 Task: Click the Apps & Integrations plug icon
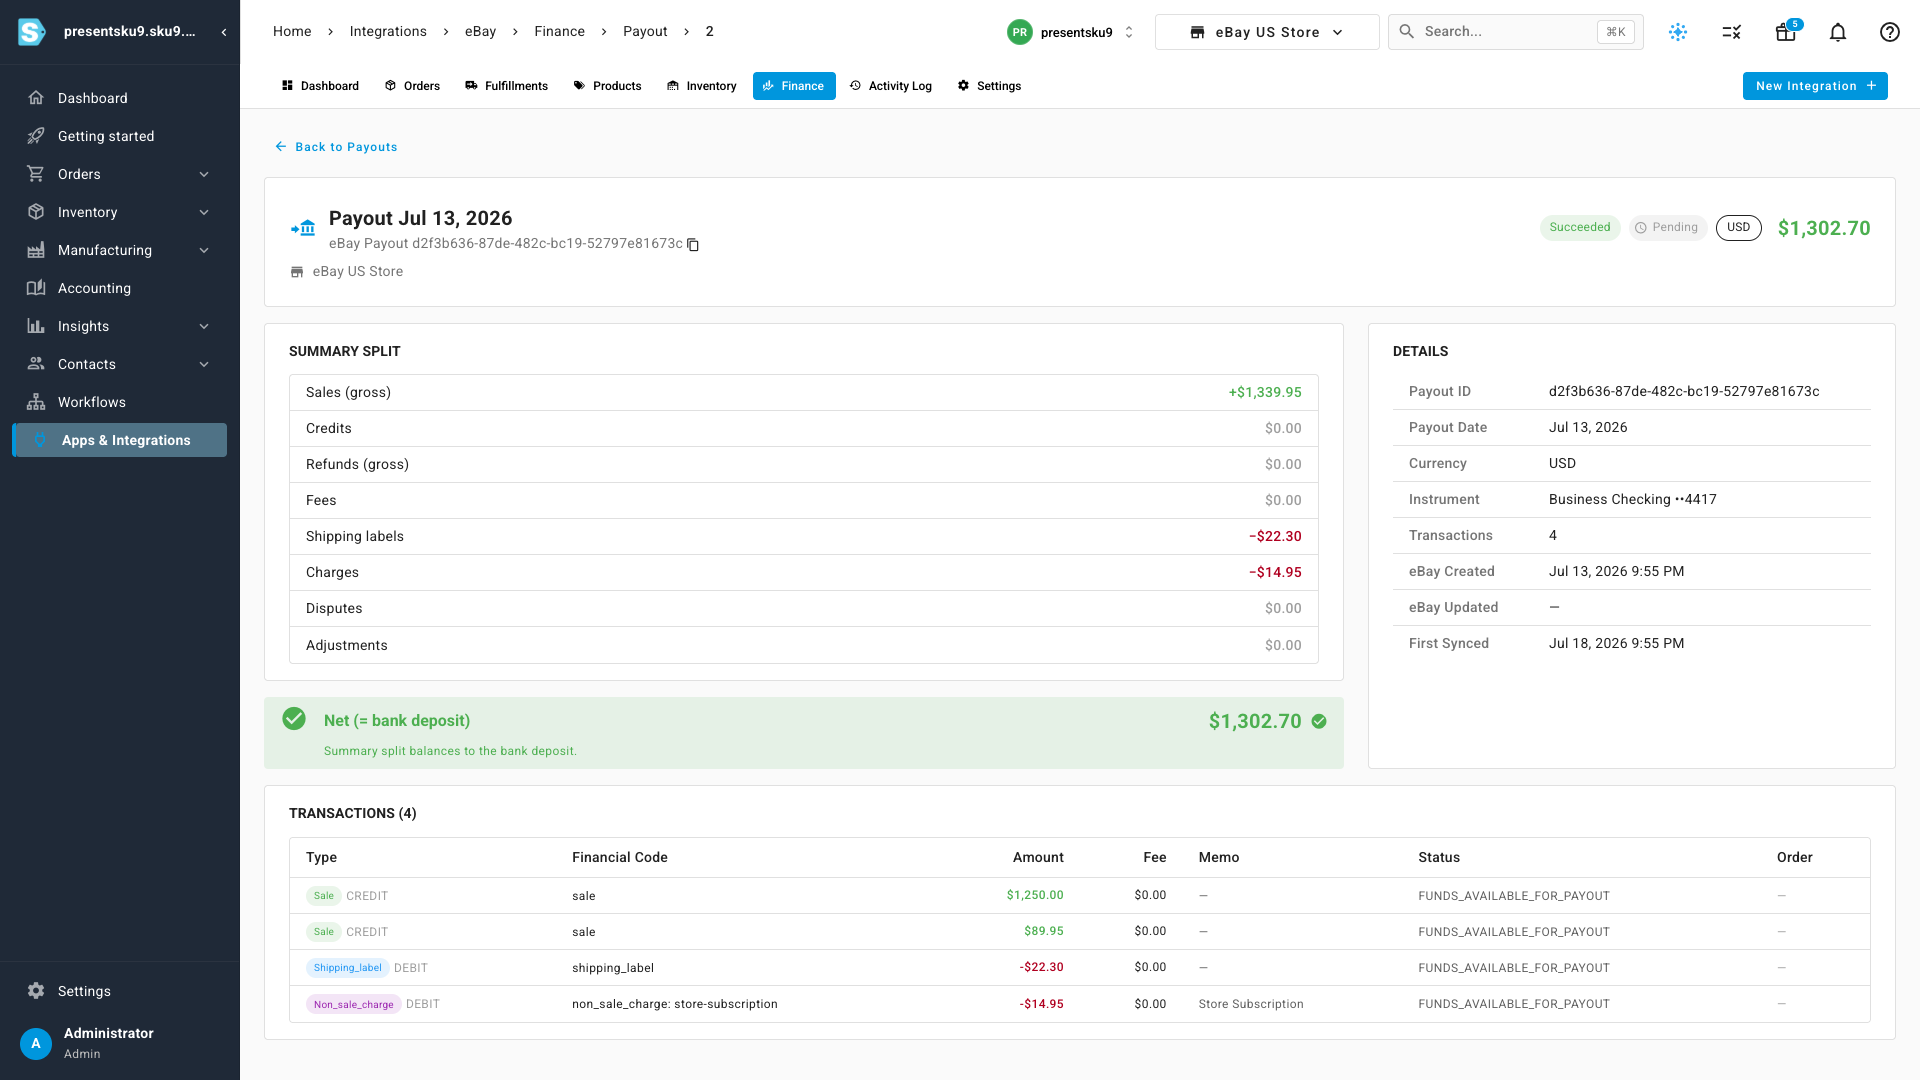[x=40, y=440]
